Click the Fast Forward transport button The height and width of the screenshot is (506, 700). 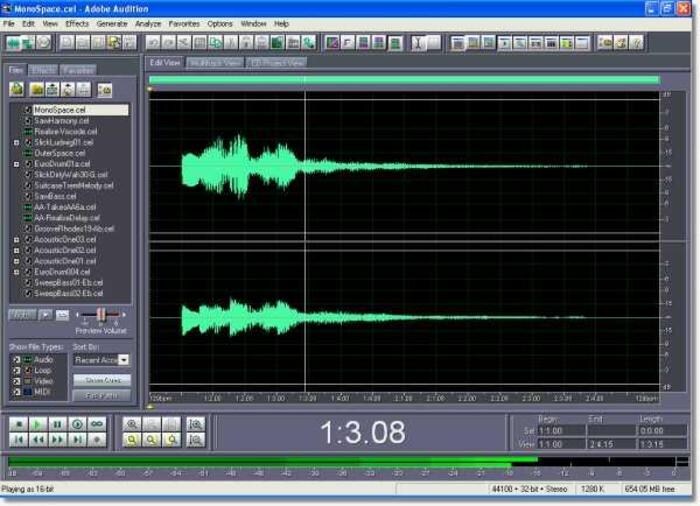pyautogui.click(x=57, y=440)
